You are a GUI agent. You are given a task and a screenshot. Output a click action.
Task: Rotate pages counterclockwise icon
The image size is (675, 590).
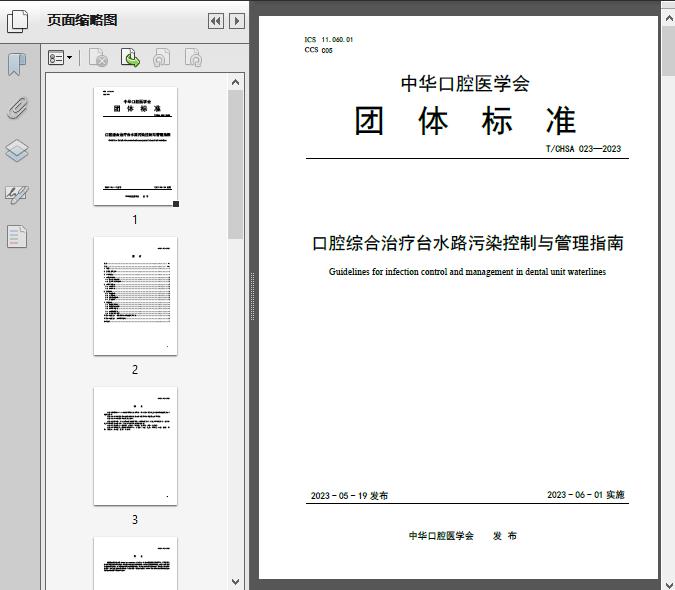click(161, 58)
